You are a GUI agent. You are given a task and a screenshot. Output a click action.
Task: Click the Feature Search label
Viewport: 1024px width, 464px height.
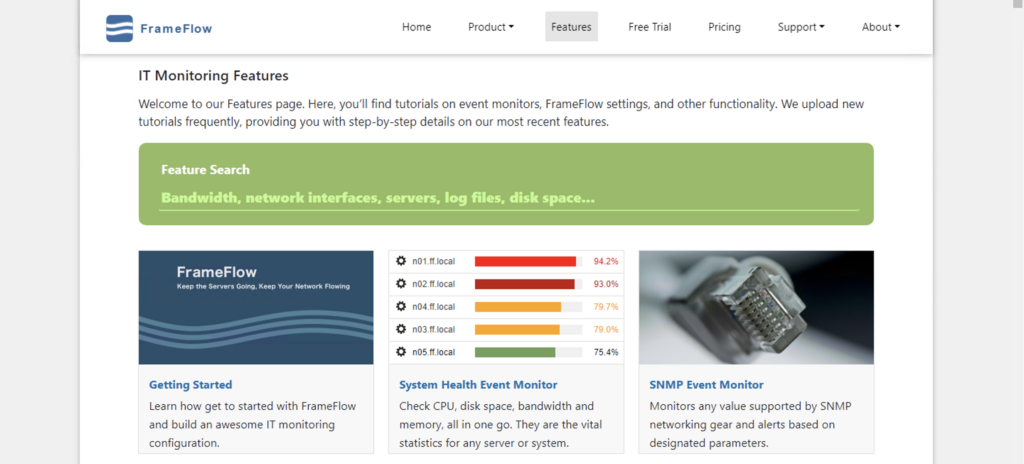coord(205,170)
